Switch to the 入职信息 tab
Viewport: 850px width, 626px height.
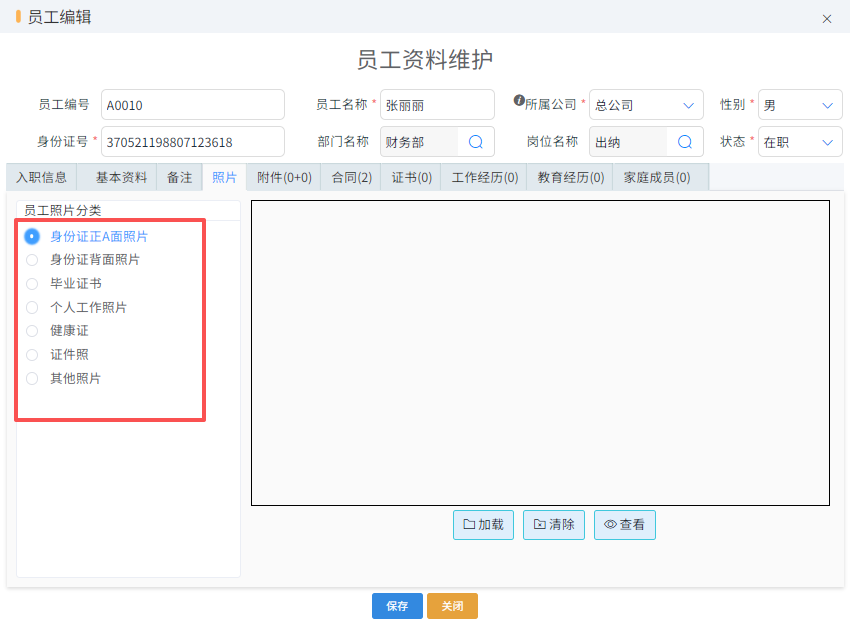pyautogui.click(x=42, y=177)
